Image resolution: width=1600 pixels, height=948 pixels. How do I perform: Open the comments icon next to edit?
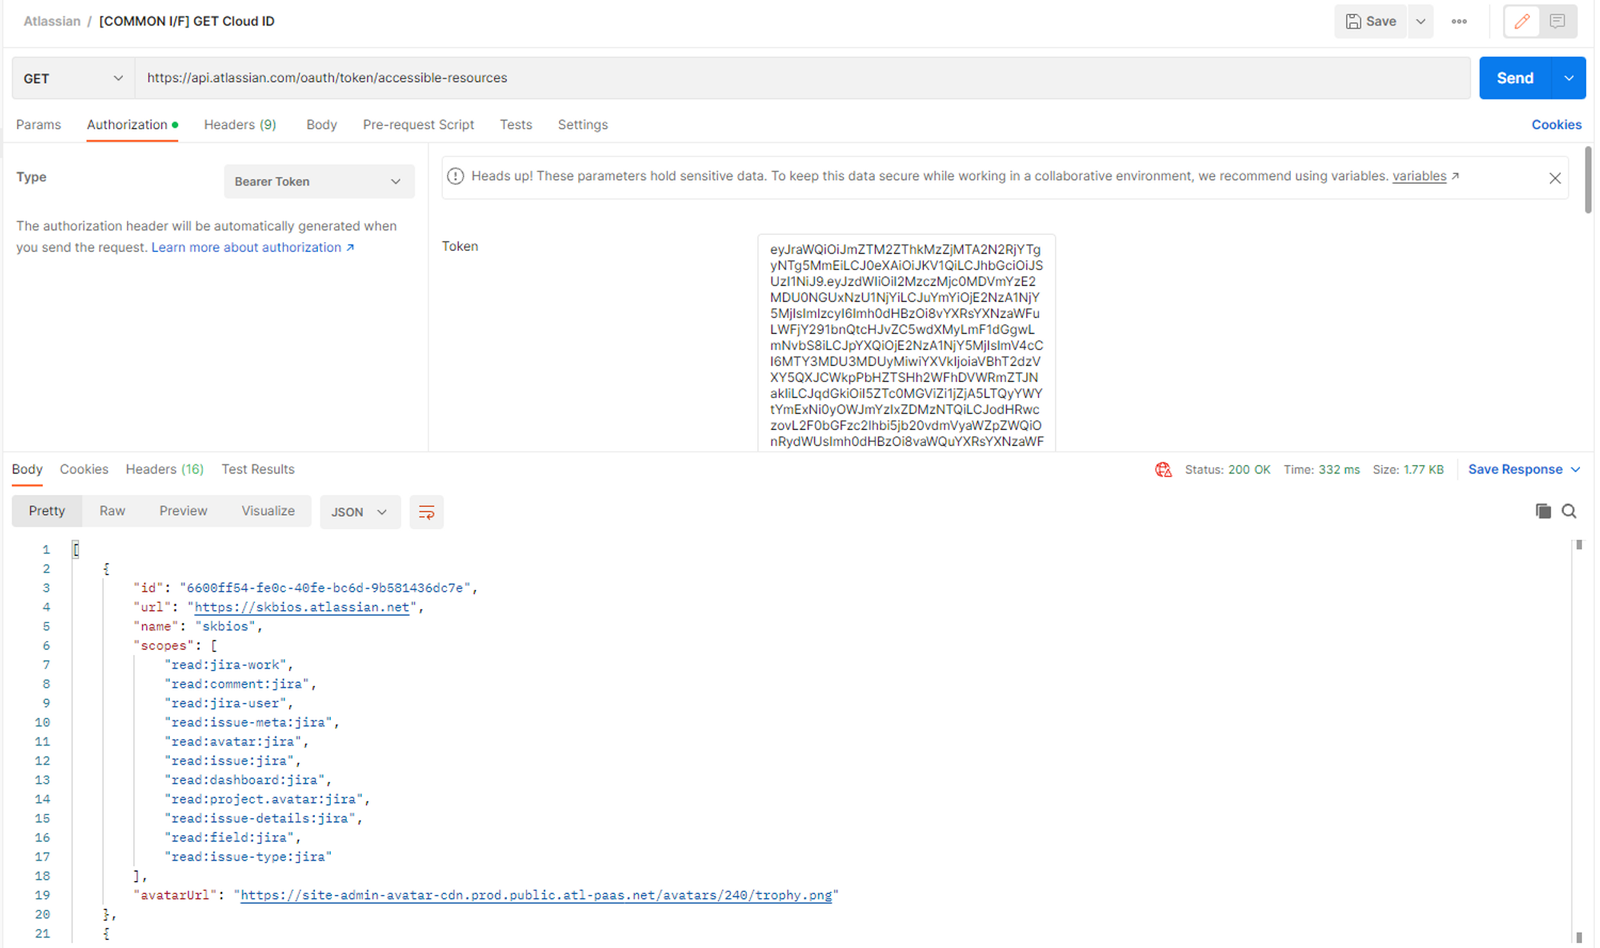pyautogui.click(x=1557, y=21)
